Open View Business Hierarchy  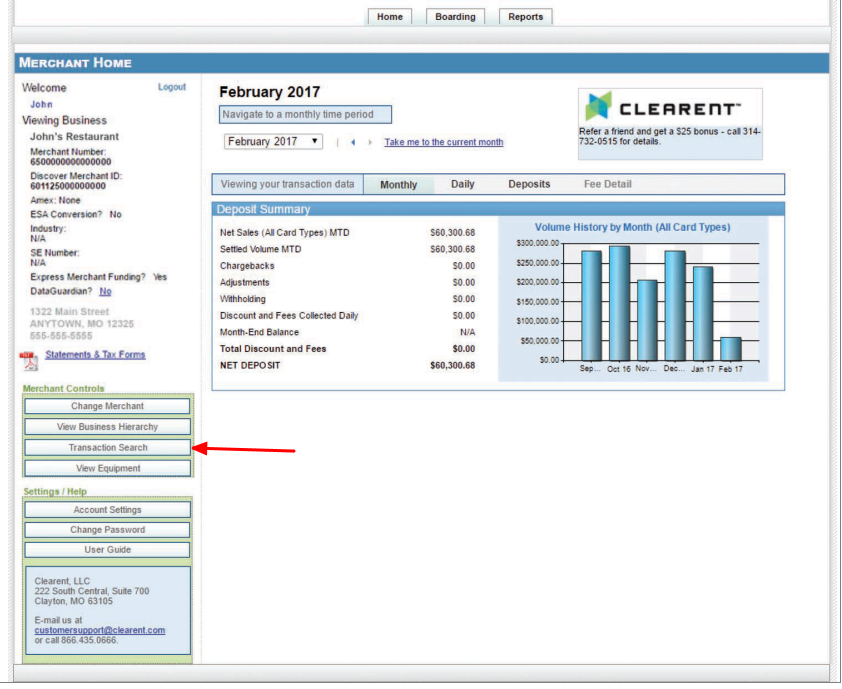107,427
